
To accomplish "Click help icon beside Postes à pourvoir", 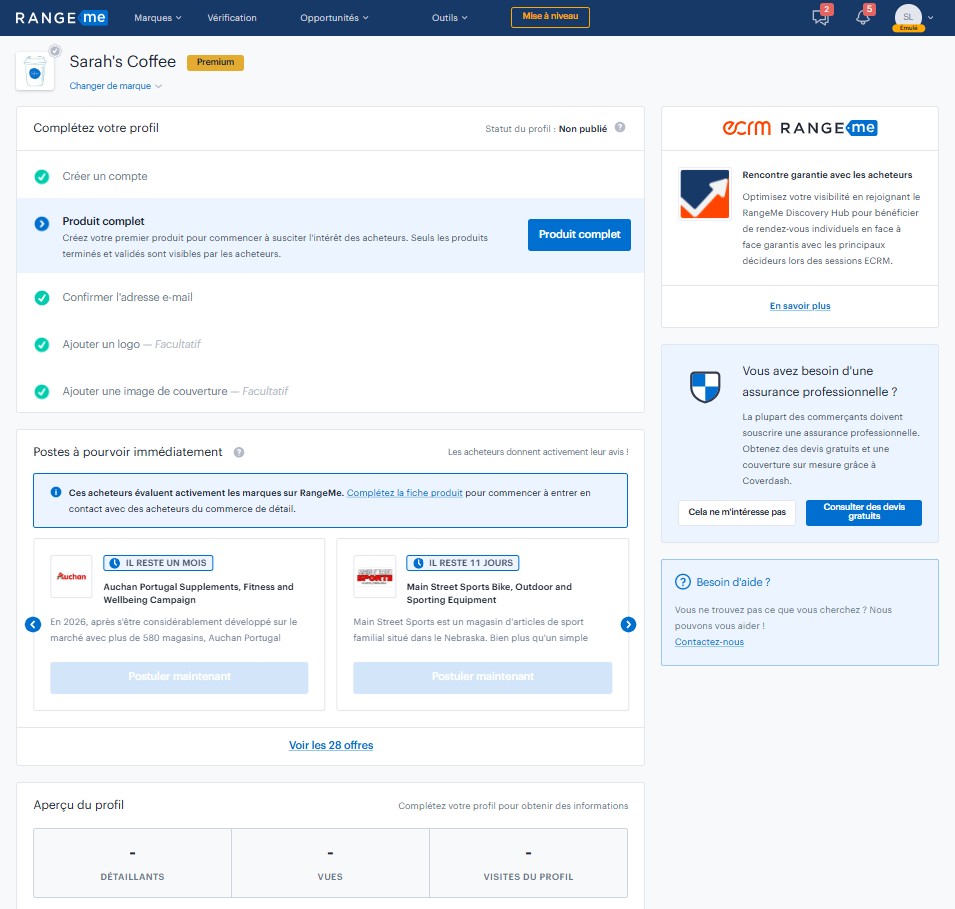I will pos(239,452).
